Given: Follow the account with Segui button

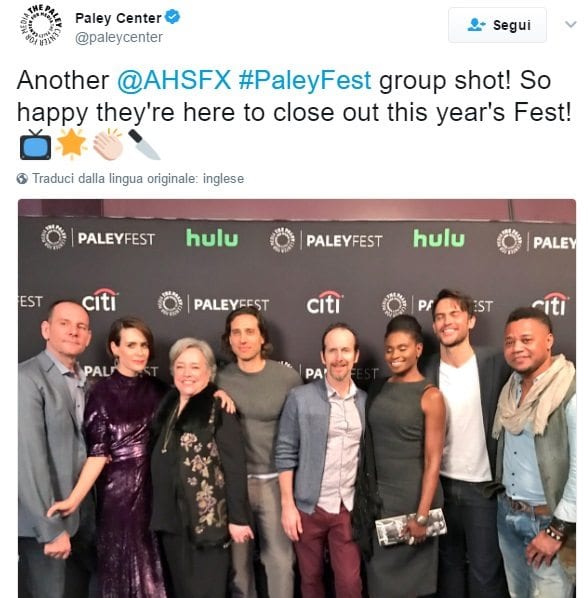Looking at the screenshot, I should click(x=497, y=25).
